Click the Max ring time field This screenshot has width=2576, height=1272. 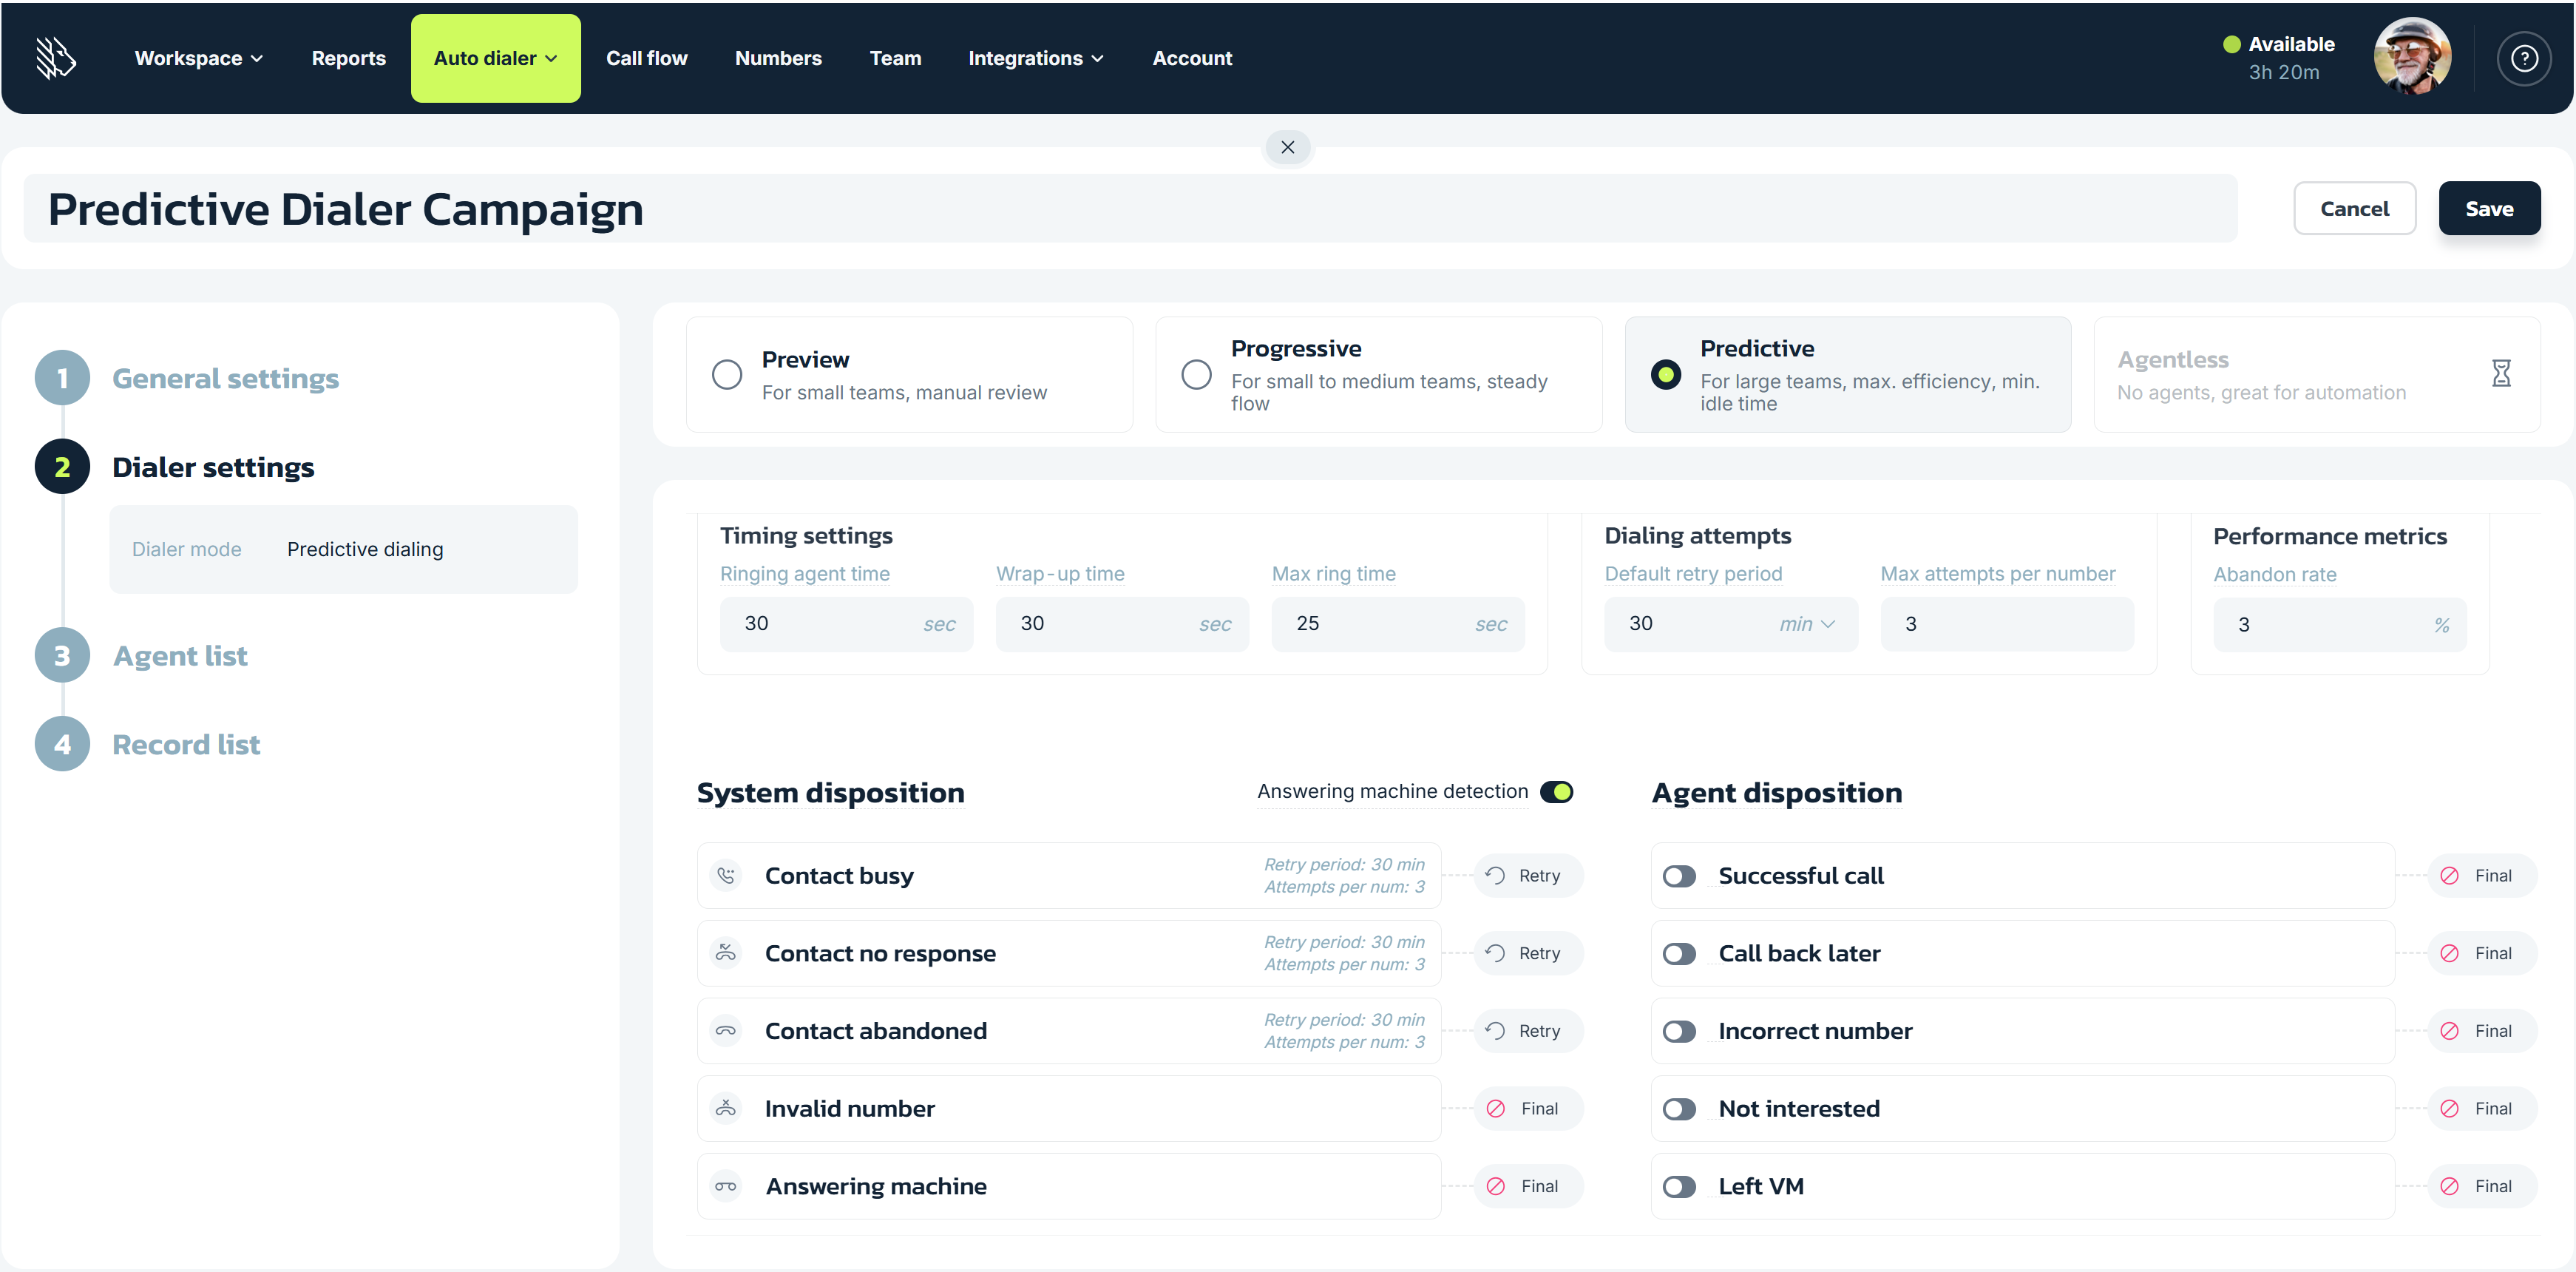click(x=1398, y=624)
